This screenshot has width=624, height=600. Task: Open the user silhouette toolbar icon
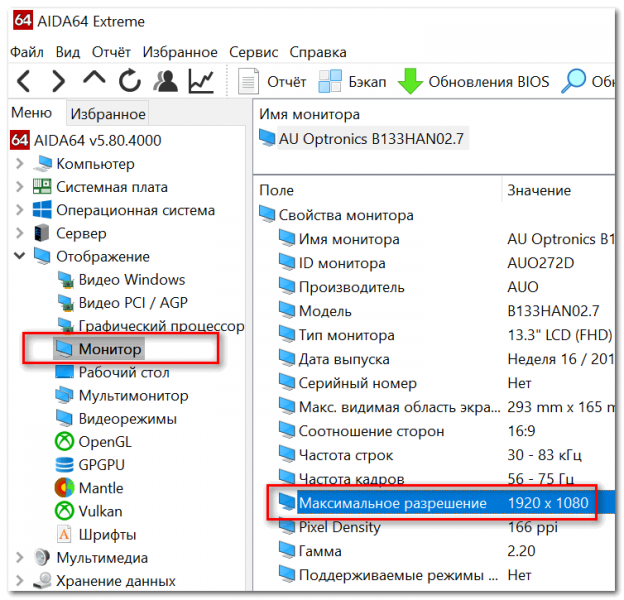(x=165, y=81)
